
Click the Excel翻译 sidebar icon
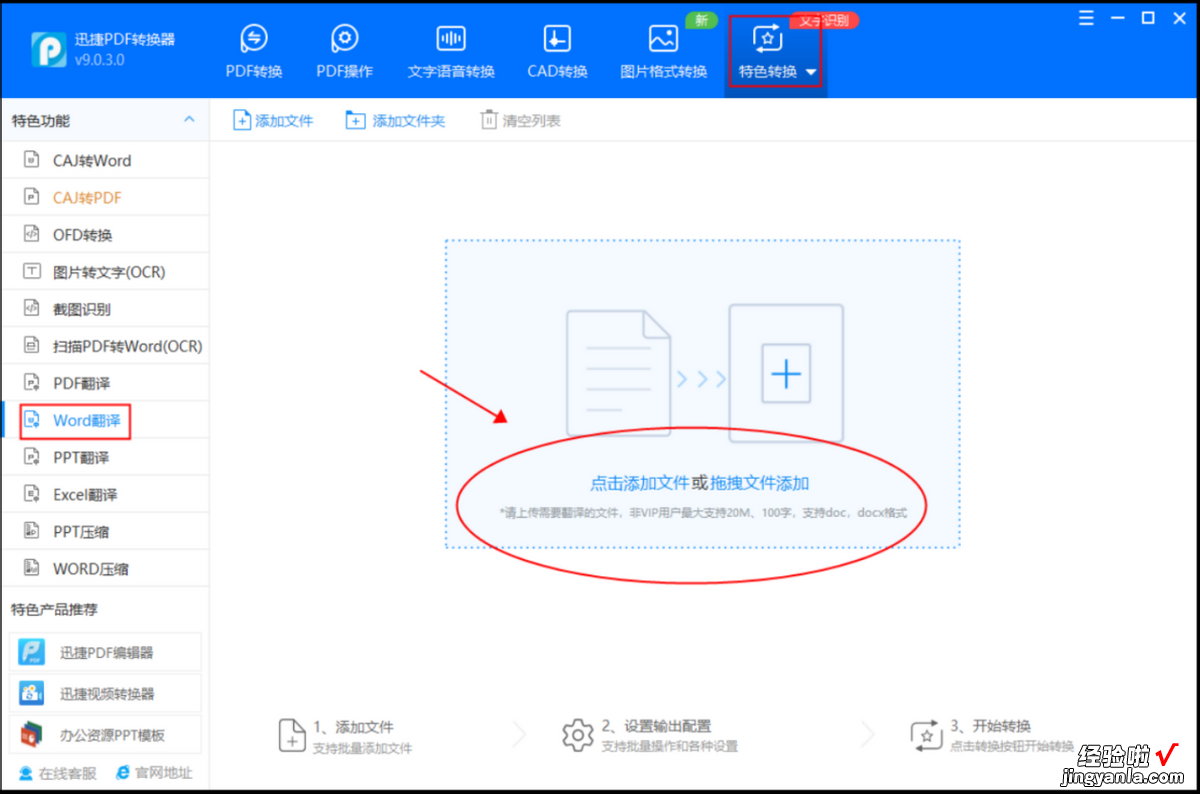pos(32,493)
